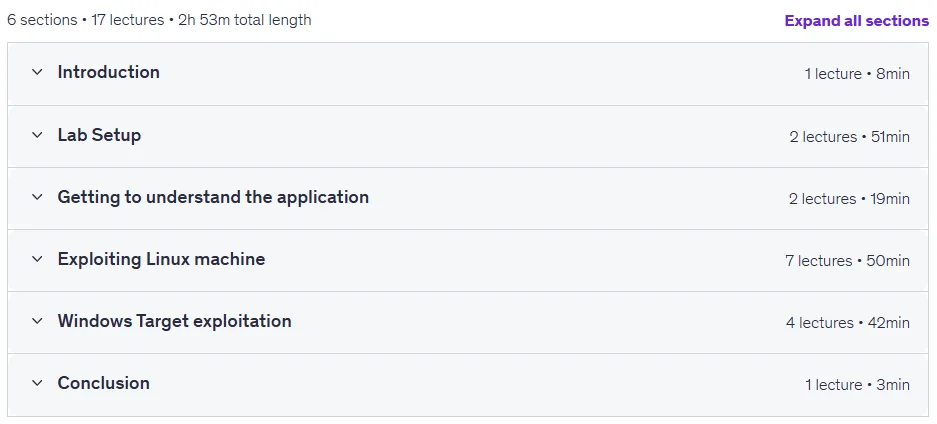Click the chevron beside Windows Target exploitation
Screen dimensions: 937x424
(37, 321)
